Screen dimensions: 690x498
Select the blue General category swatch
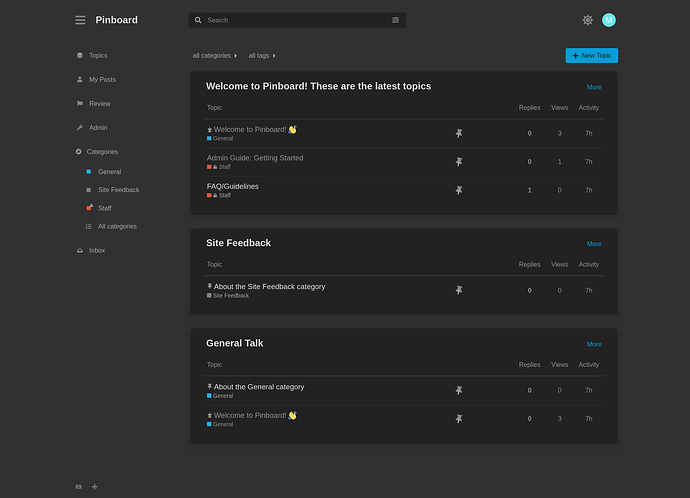click(x=89, y=172)
